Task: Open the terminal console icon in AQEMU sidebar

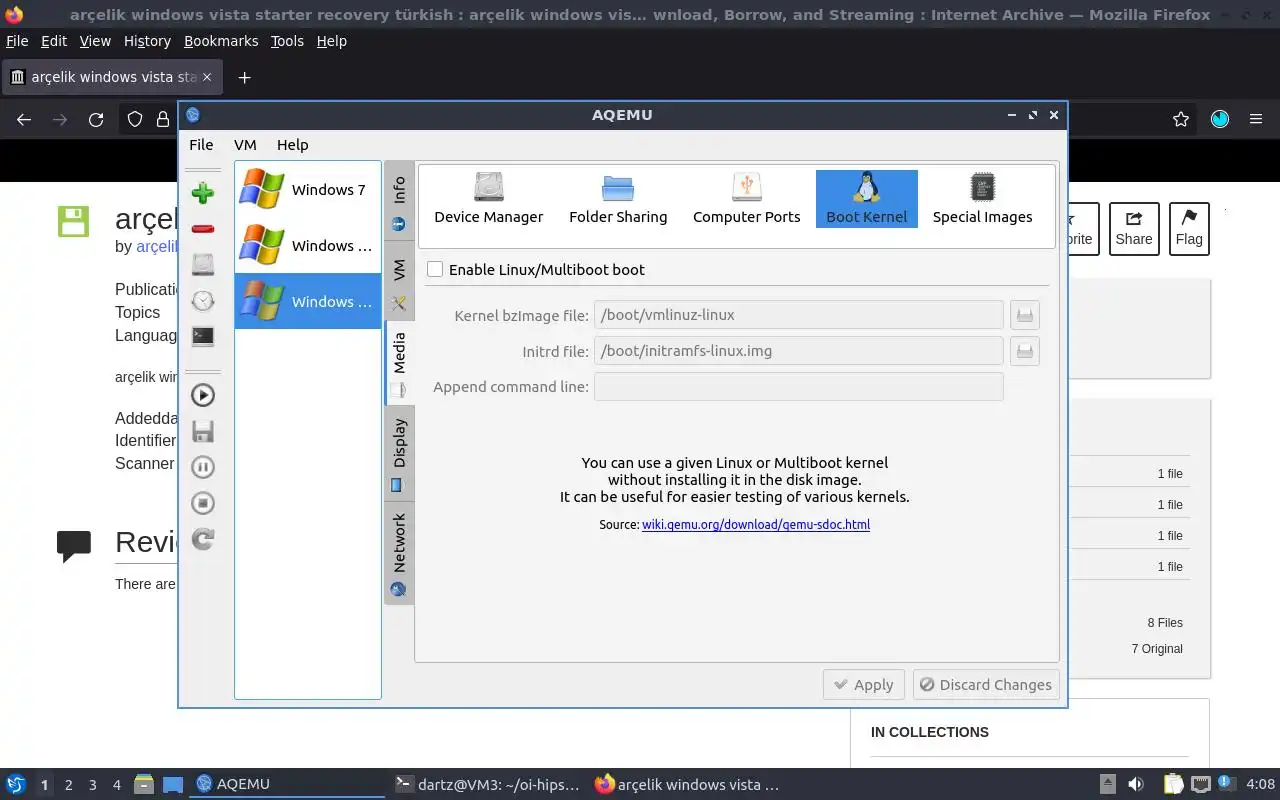Action: click(203, 337)
